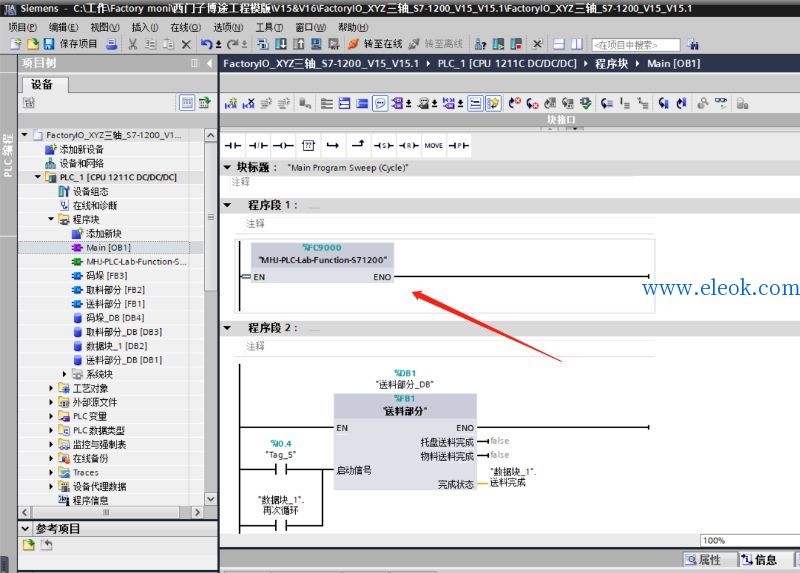Screen dimensions: 800x573
Task: Save the project with 保存项目
Action: click(x=71, y=44)
